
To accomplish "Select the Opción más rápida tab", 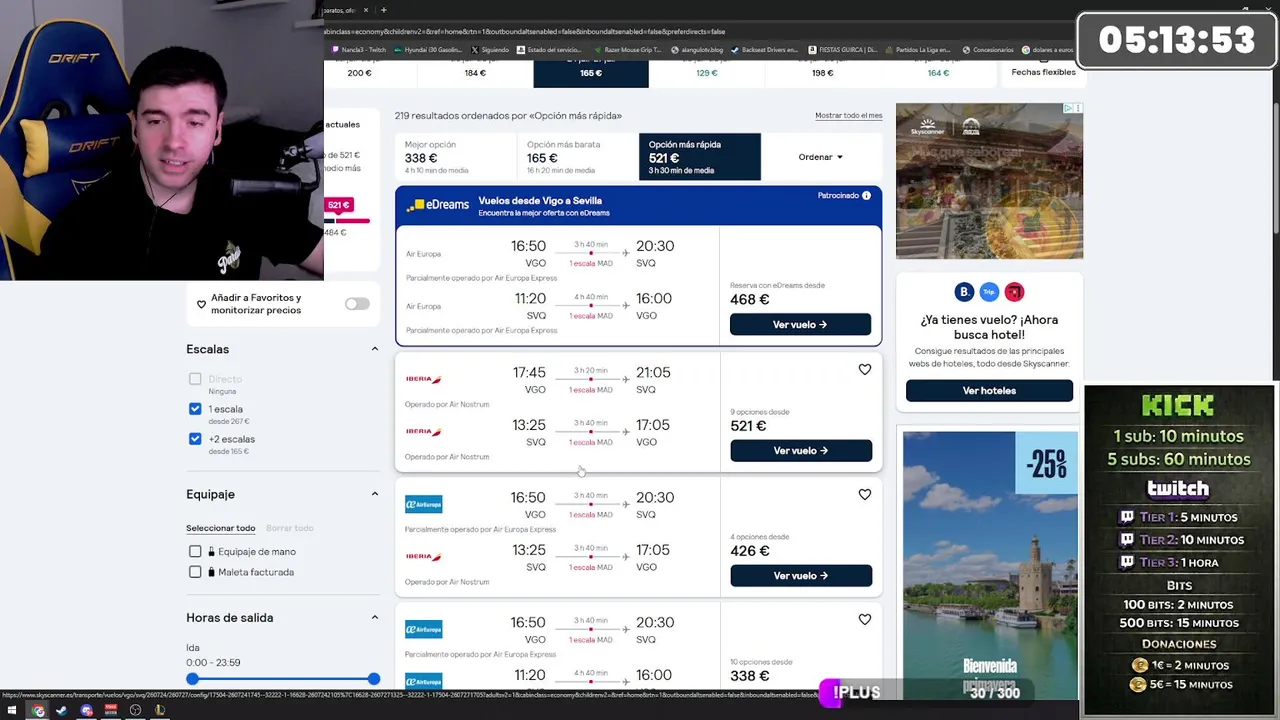I will (700, 157).
